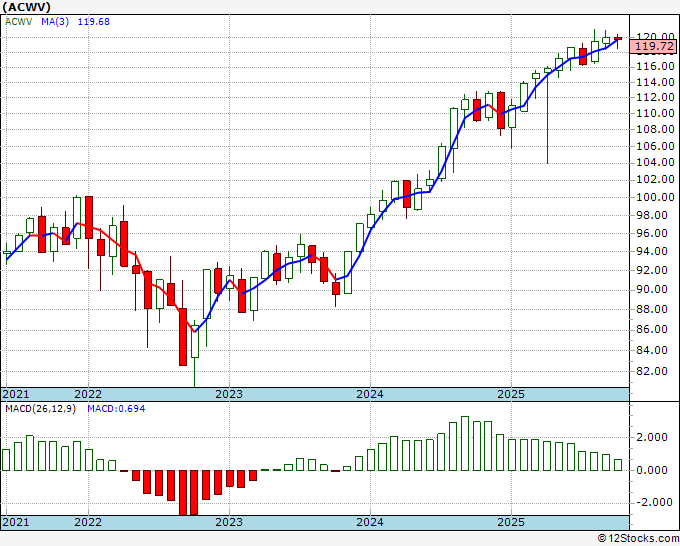Click the tallest MACD histogram bar in late 2024
The image size is (680, 546).
point(465,444)
